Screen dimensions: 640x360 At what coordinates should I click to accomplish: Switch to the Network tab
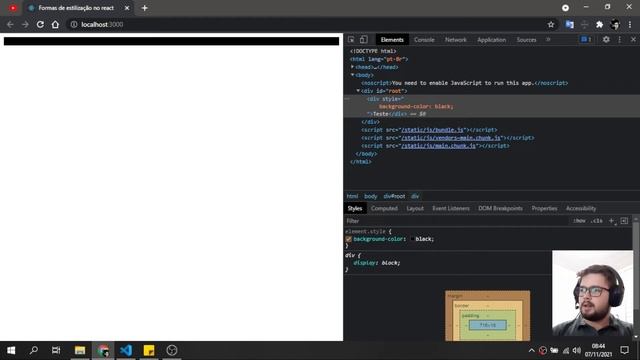[456, 40]
